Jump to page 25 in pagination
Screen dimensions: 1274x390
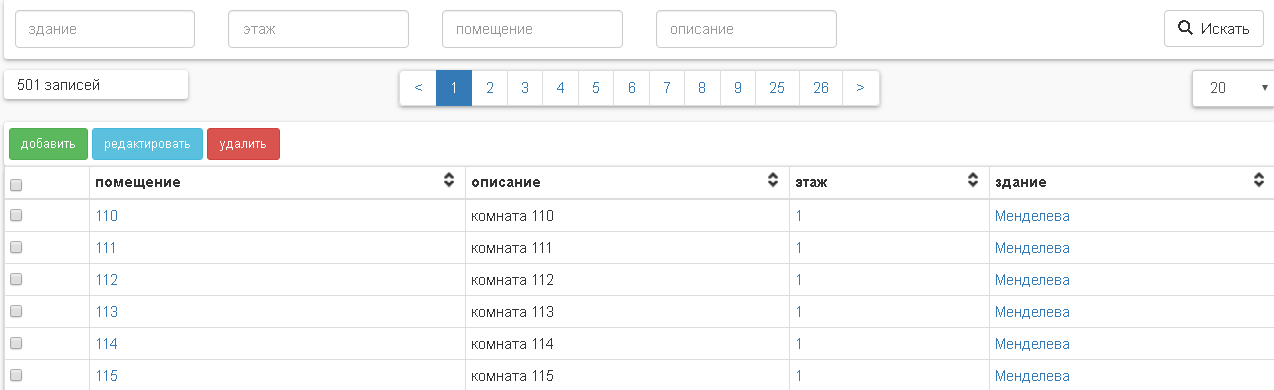coord(777,88)
